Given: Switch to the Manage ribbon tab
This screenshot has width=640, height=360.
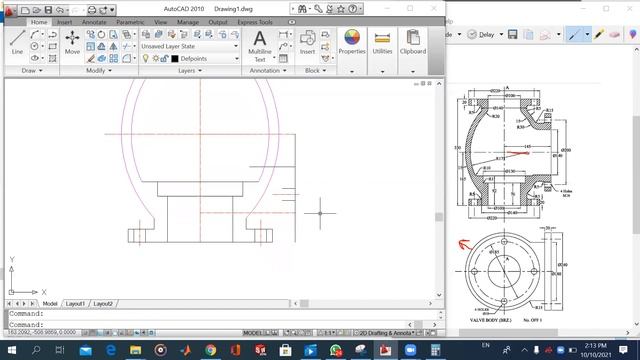Looking at the screenshot, I should point(188,22).
